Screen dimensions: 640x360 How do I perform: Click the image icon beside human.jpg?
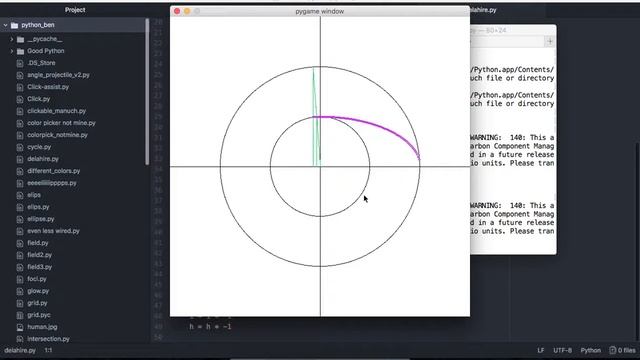[20, 327]
